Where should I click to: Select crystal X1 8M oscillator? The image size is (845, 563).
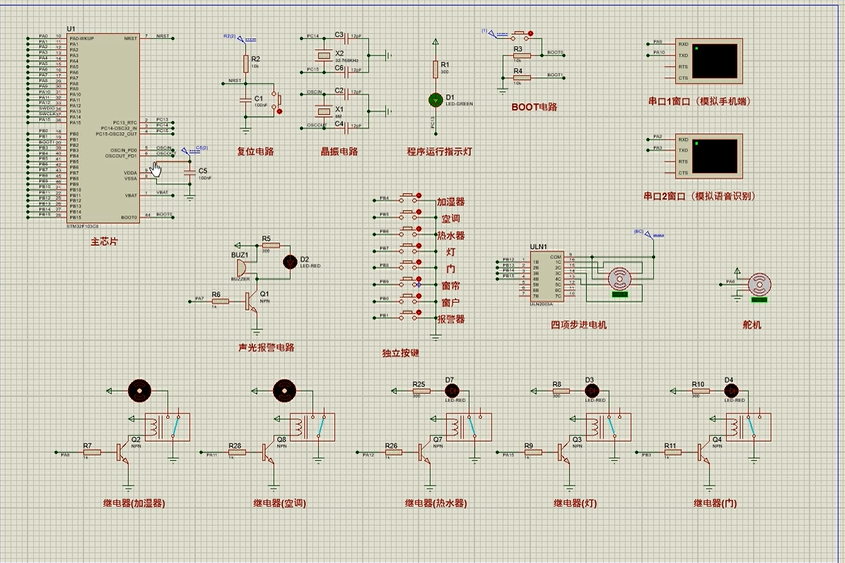pyautogui.click(x=323, y=111)
